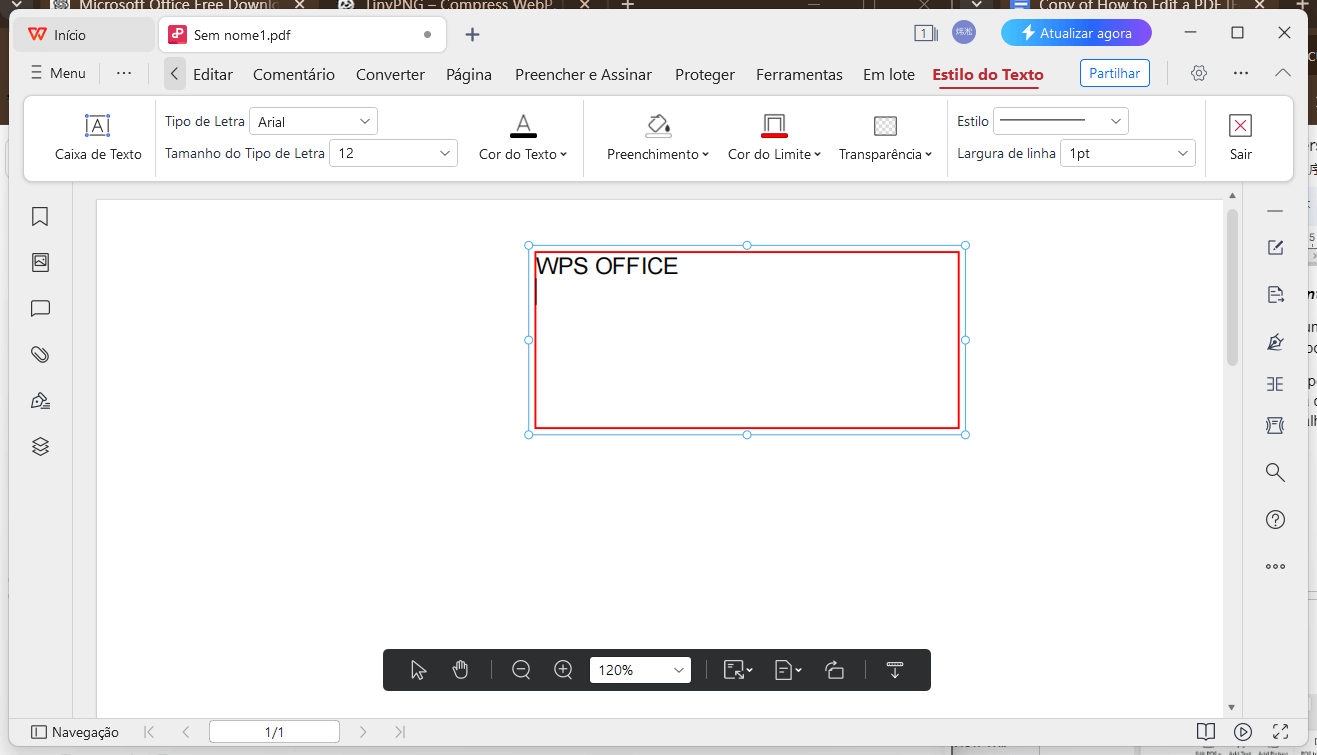Open the Largura de linha dropdown
Screen dimensions: 1317x755
point(1128,153)
